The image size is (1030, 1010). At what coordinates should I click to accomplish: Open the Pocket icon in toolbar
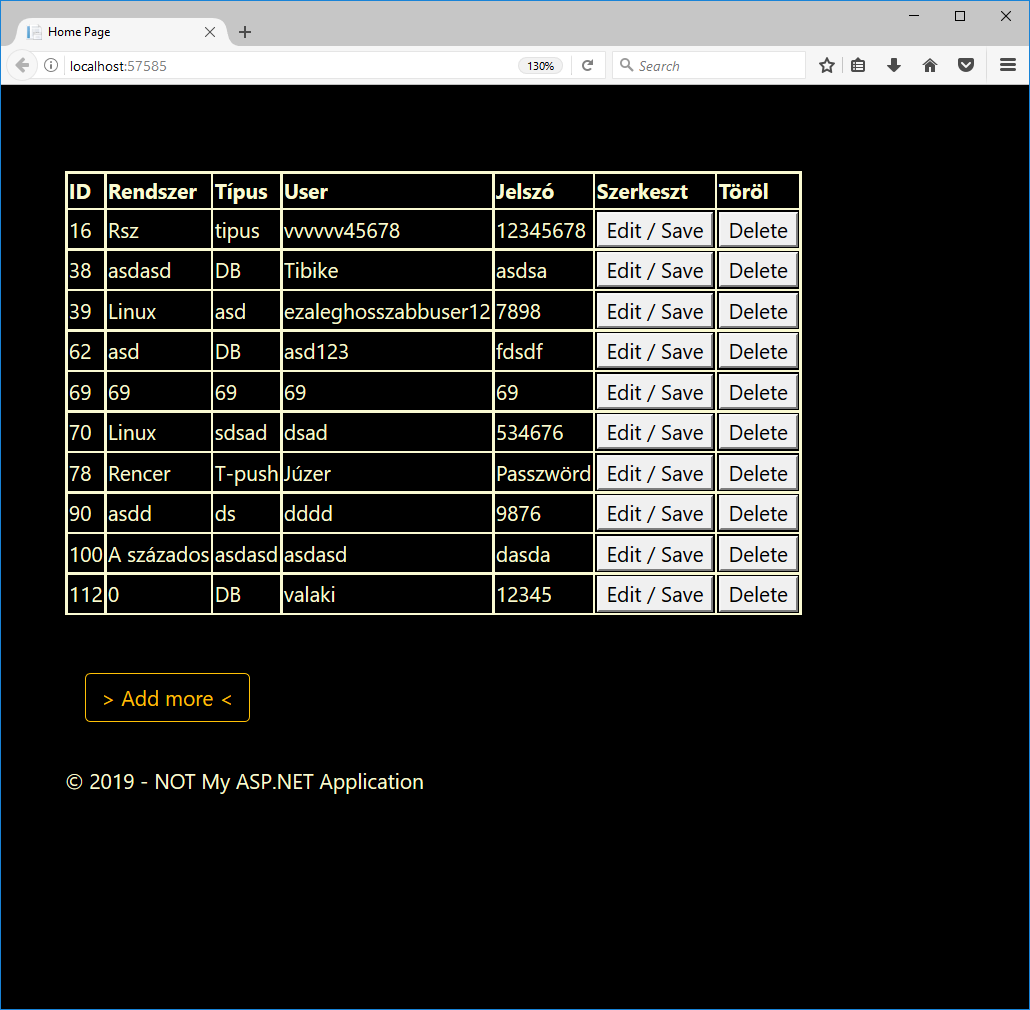coord(966,66)
